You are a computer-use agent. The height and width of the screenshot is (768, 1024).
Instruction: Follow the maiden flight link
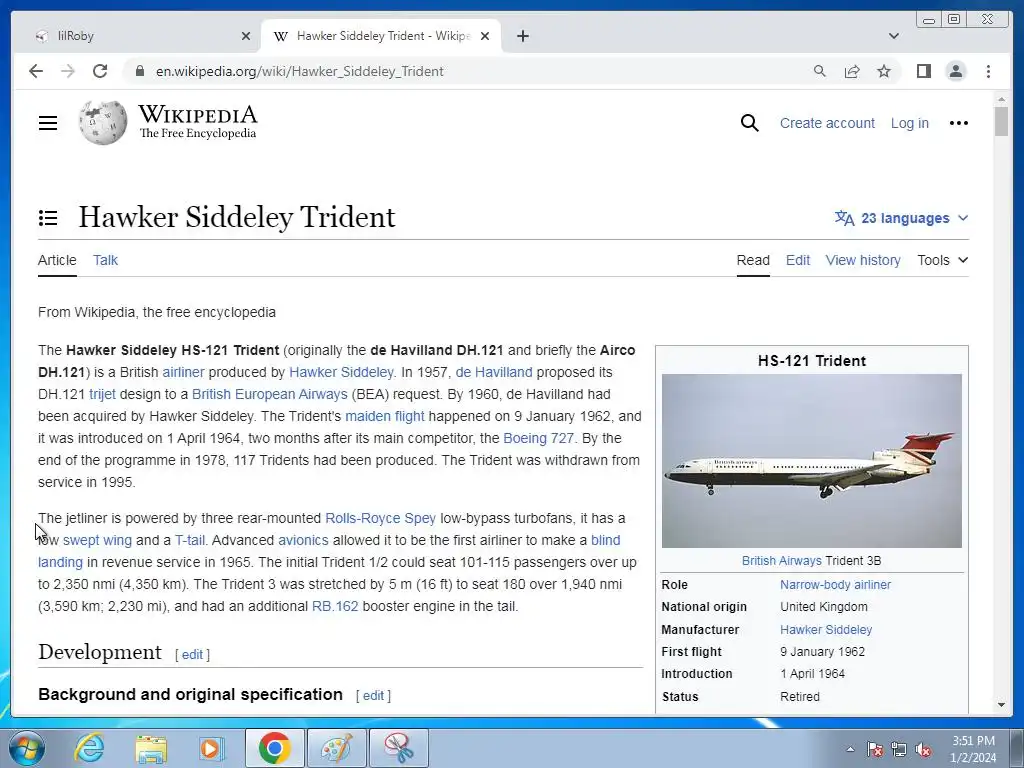[x=385, y=416]
